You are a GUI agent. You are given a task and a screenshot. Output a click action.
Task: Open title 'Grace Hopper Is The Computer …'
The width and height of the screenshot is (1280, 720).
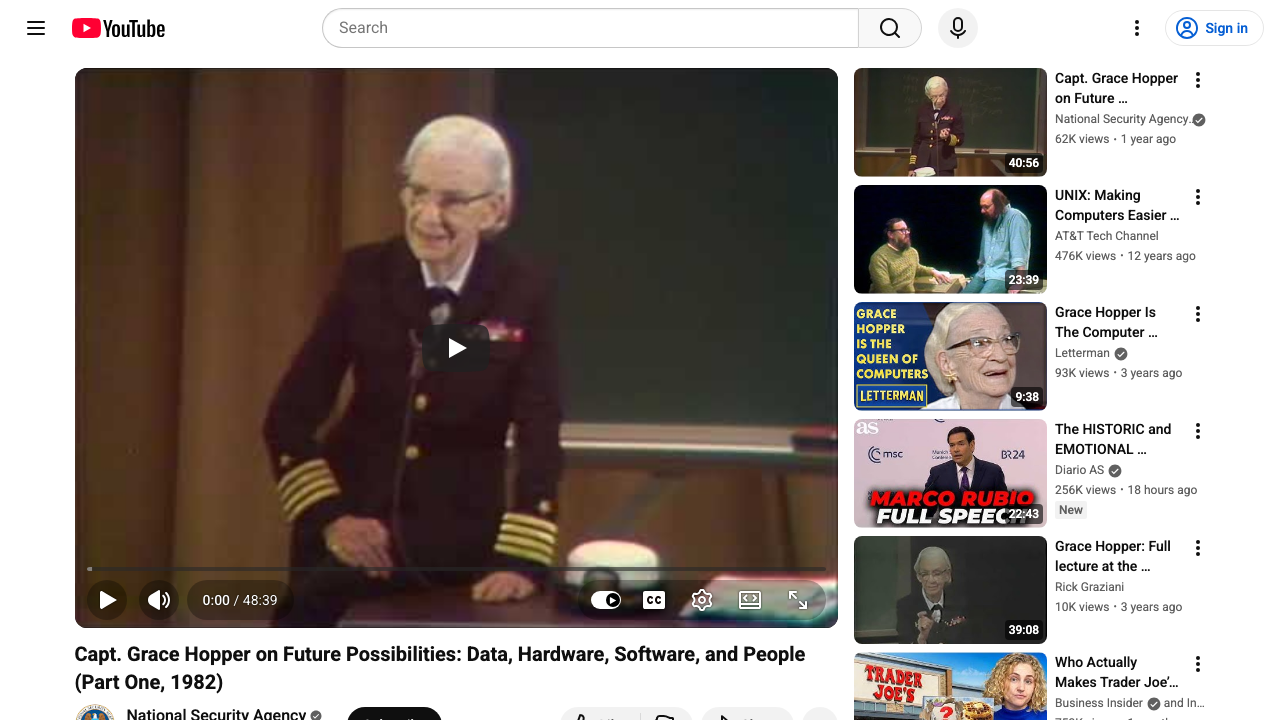[x=1106, y=322]
